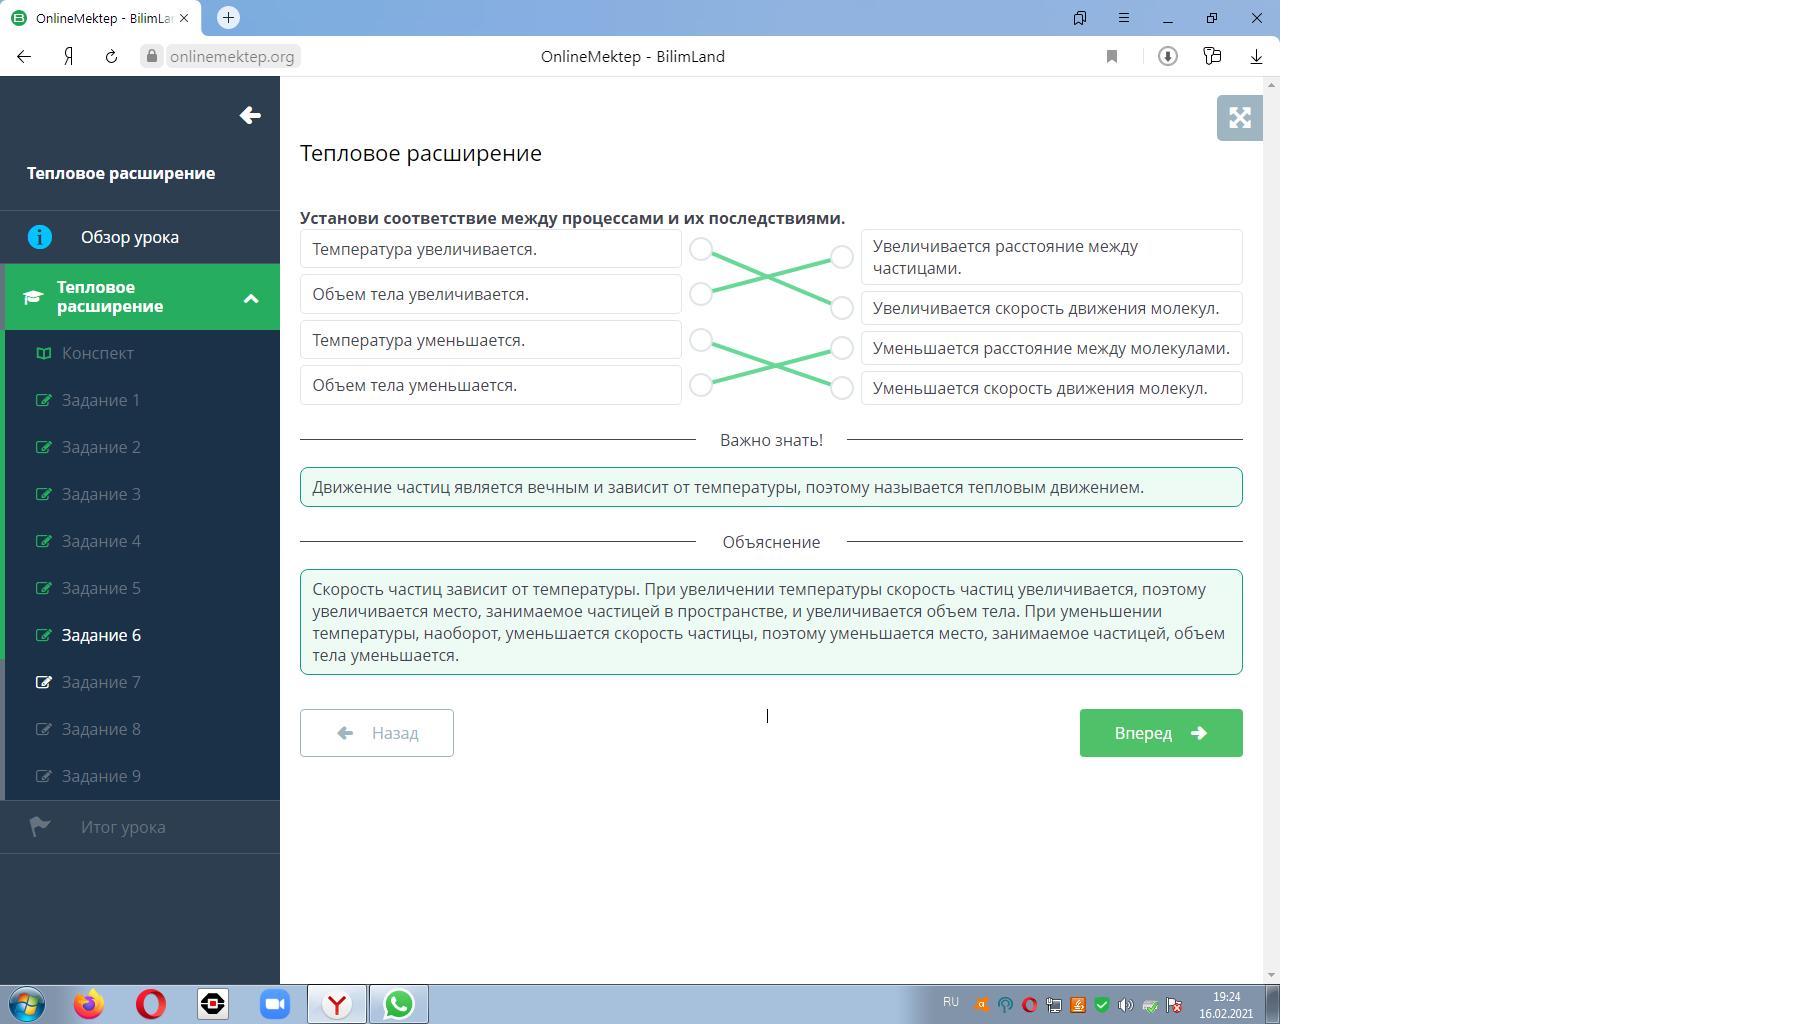Open the Windows Start menu
Viewport: 1802px width, 1024px height.
click(27, 1004)
